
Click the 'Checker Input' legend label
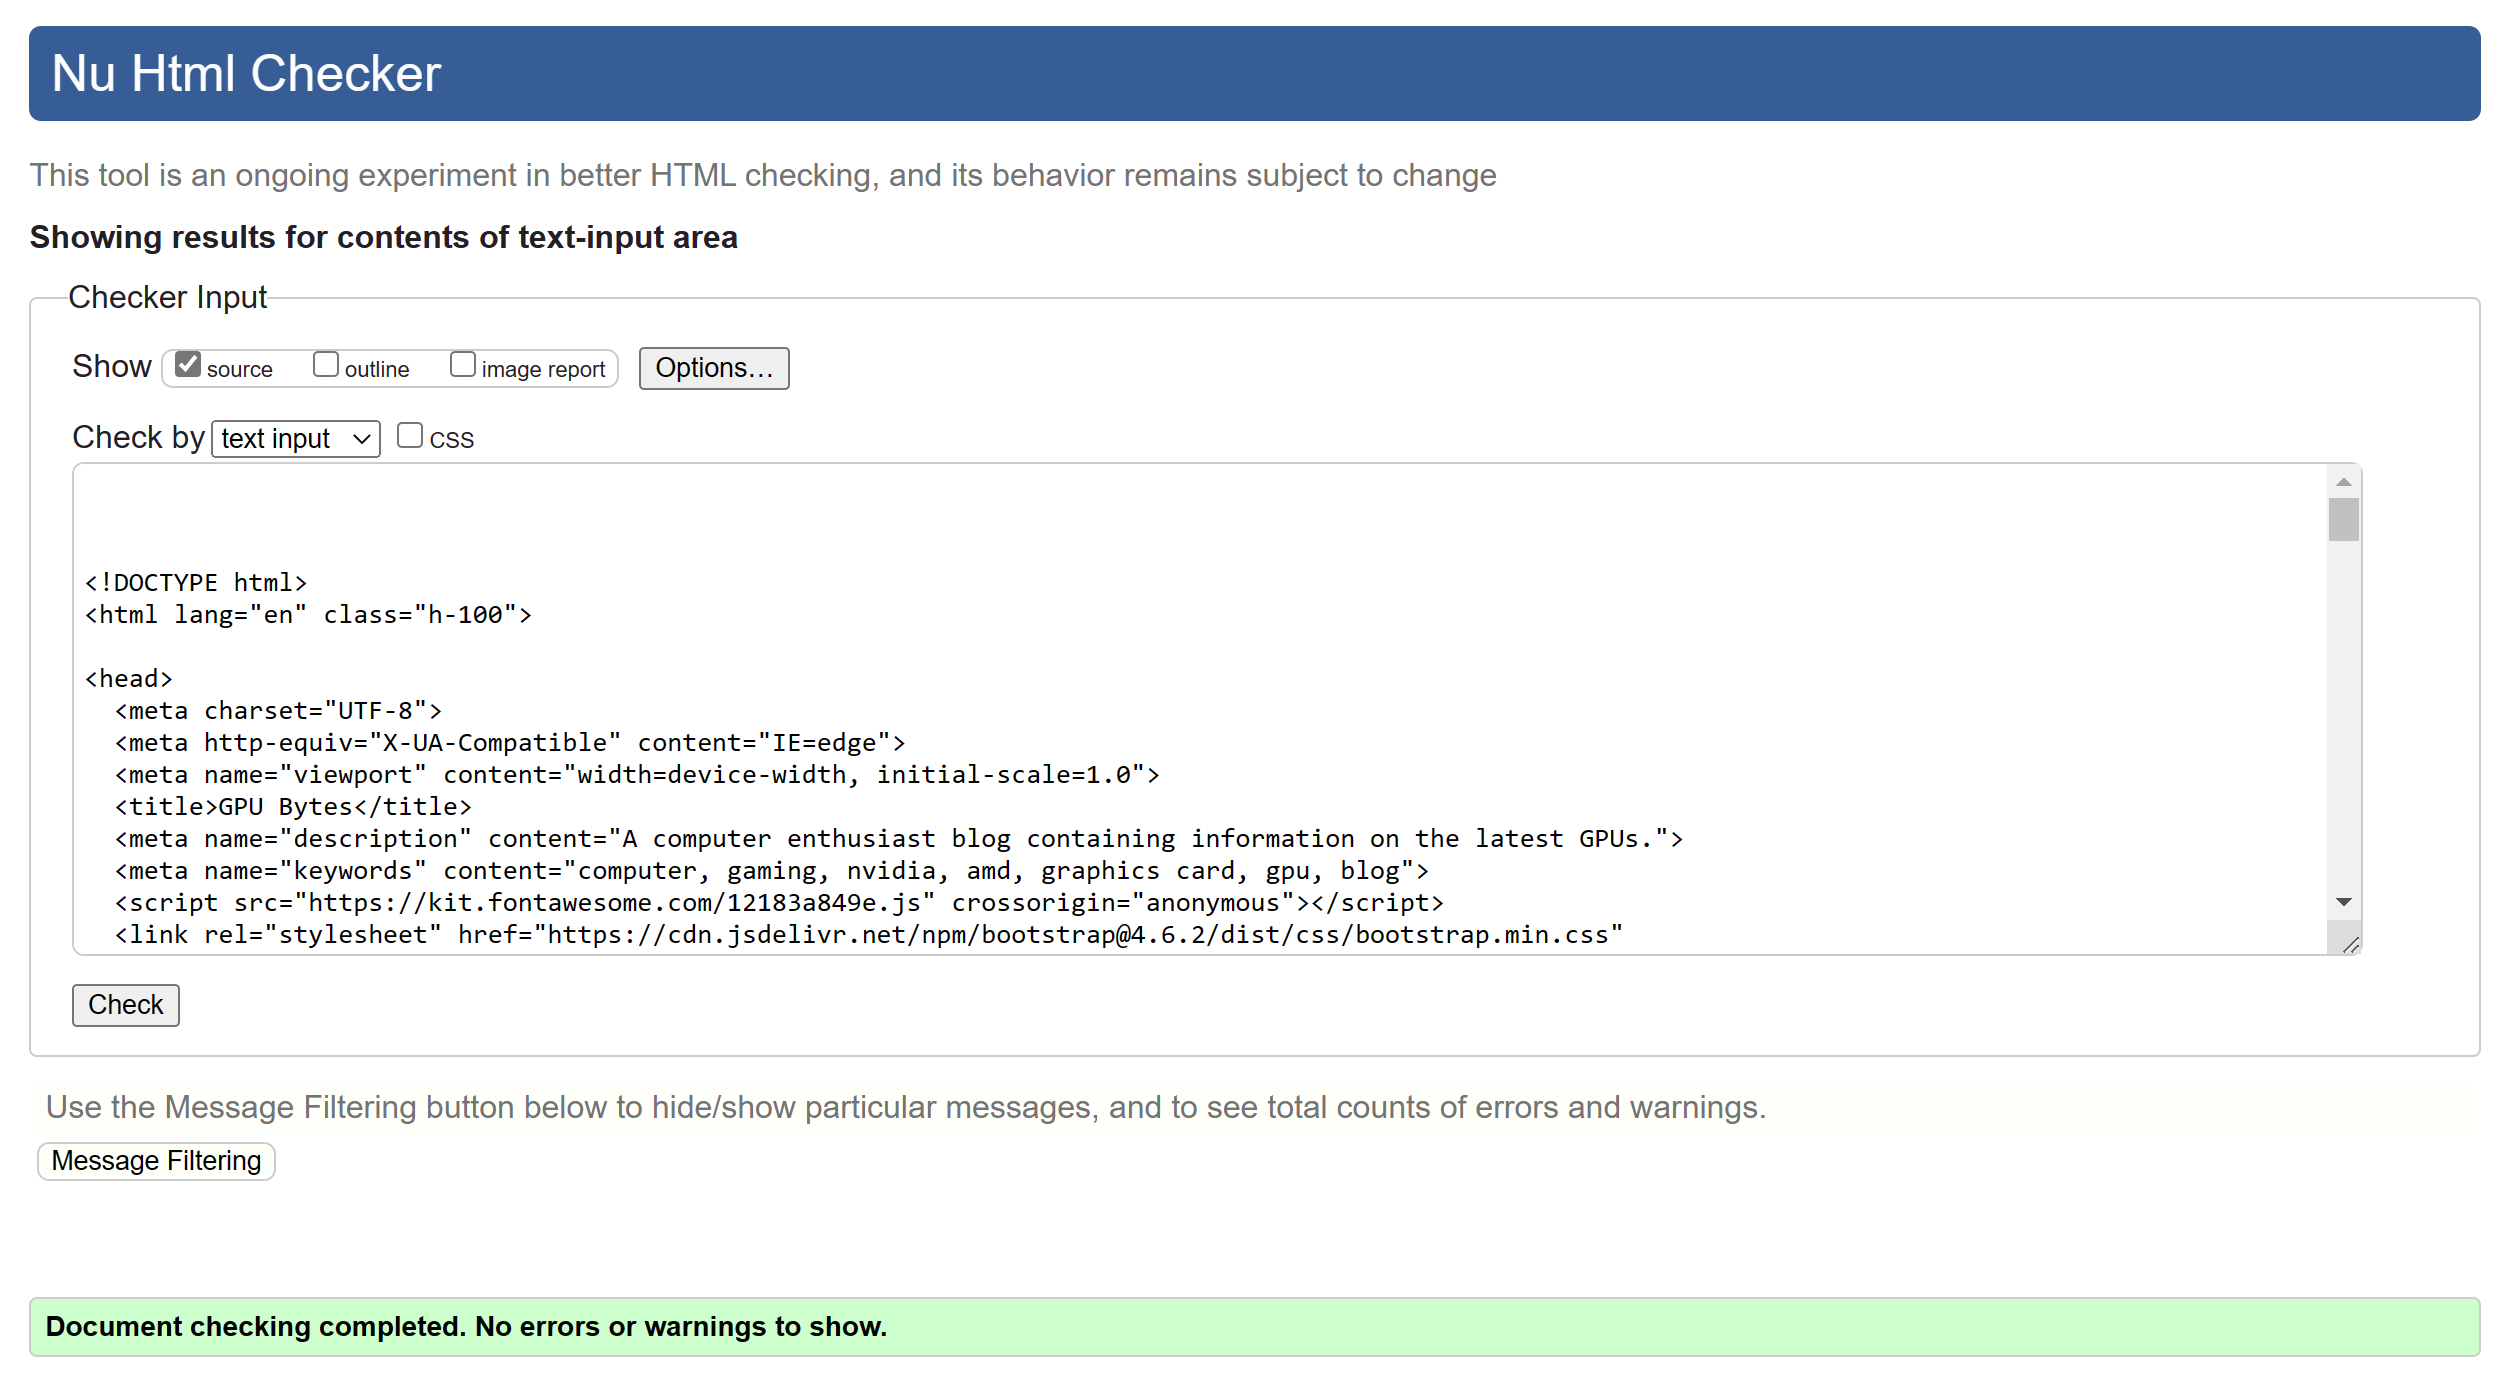pos(167,297)
